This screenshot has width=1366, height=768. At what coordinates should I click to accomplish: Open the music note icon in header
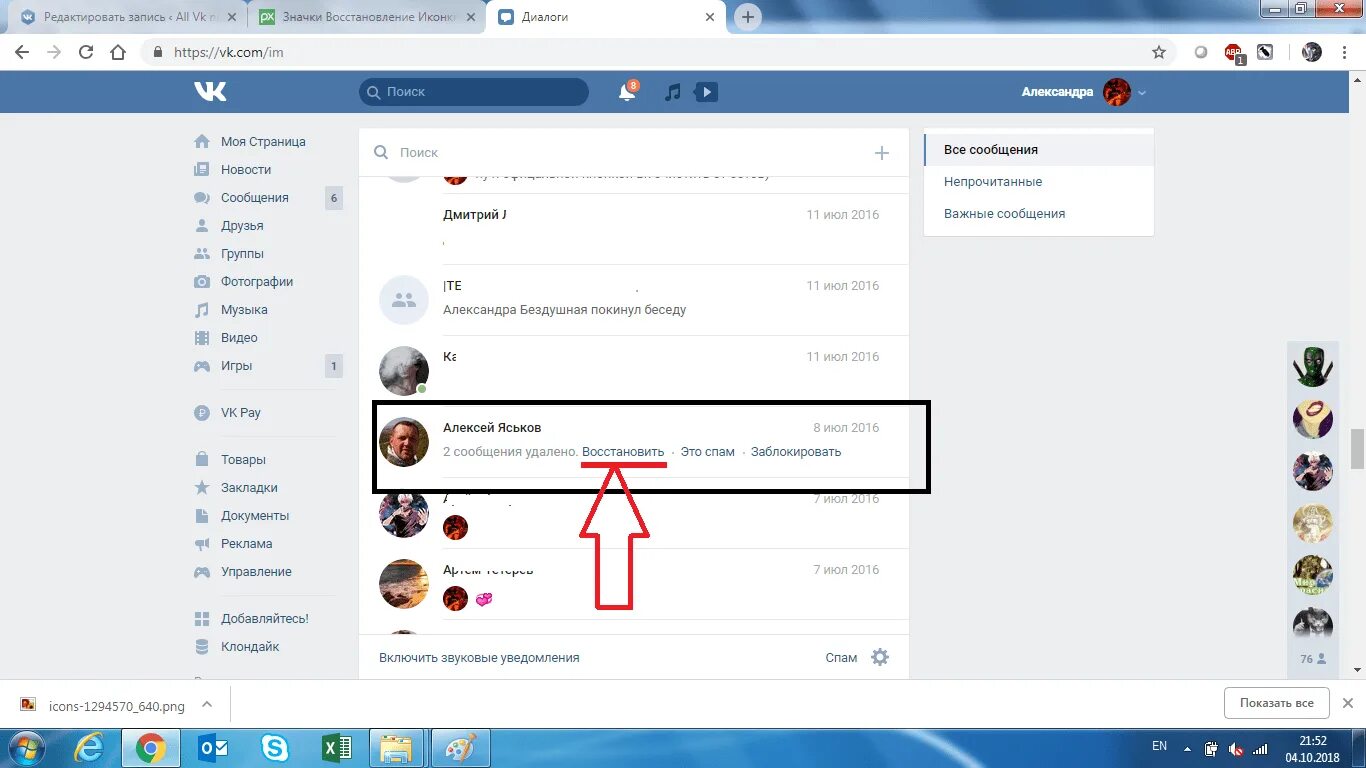click(x=673, y=92)
